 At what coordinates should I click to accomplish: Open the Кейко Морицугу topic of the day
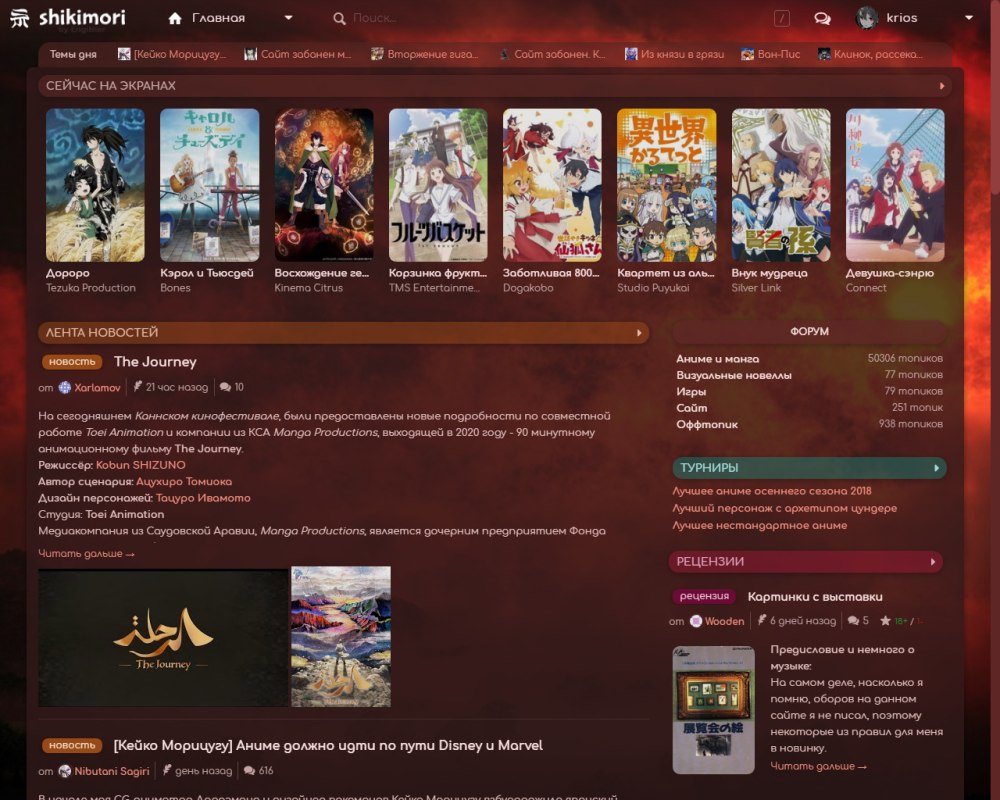(x=172, y=54)
